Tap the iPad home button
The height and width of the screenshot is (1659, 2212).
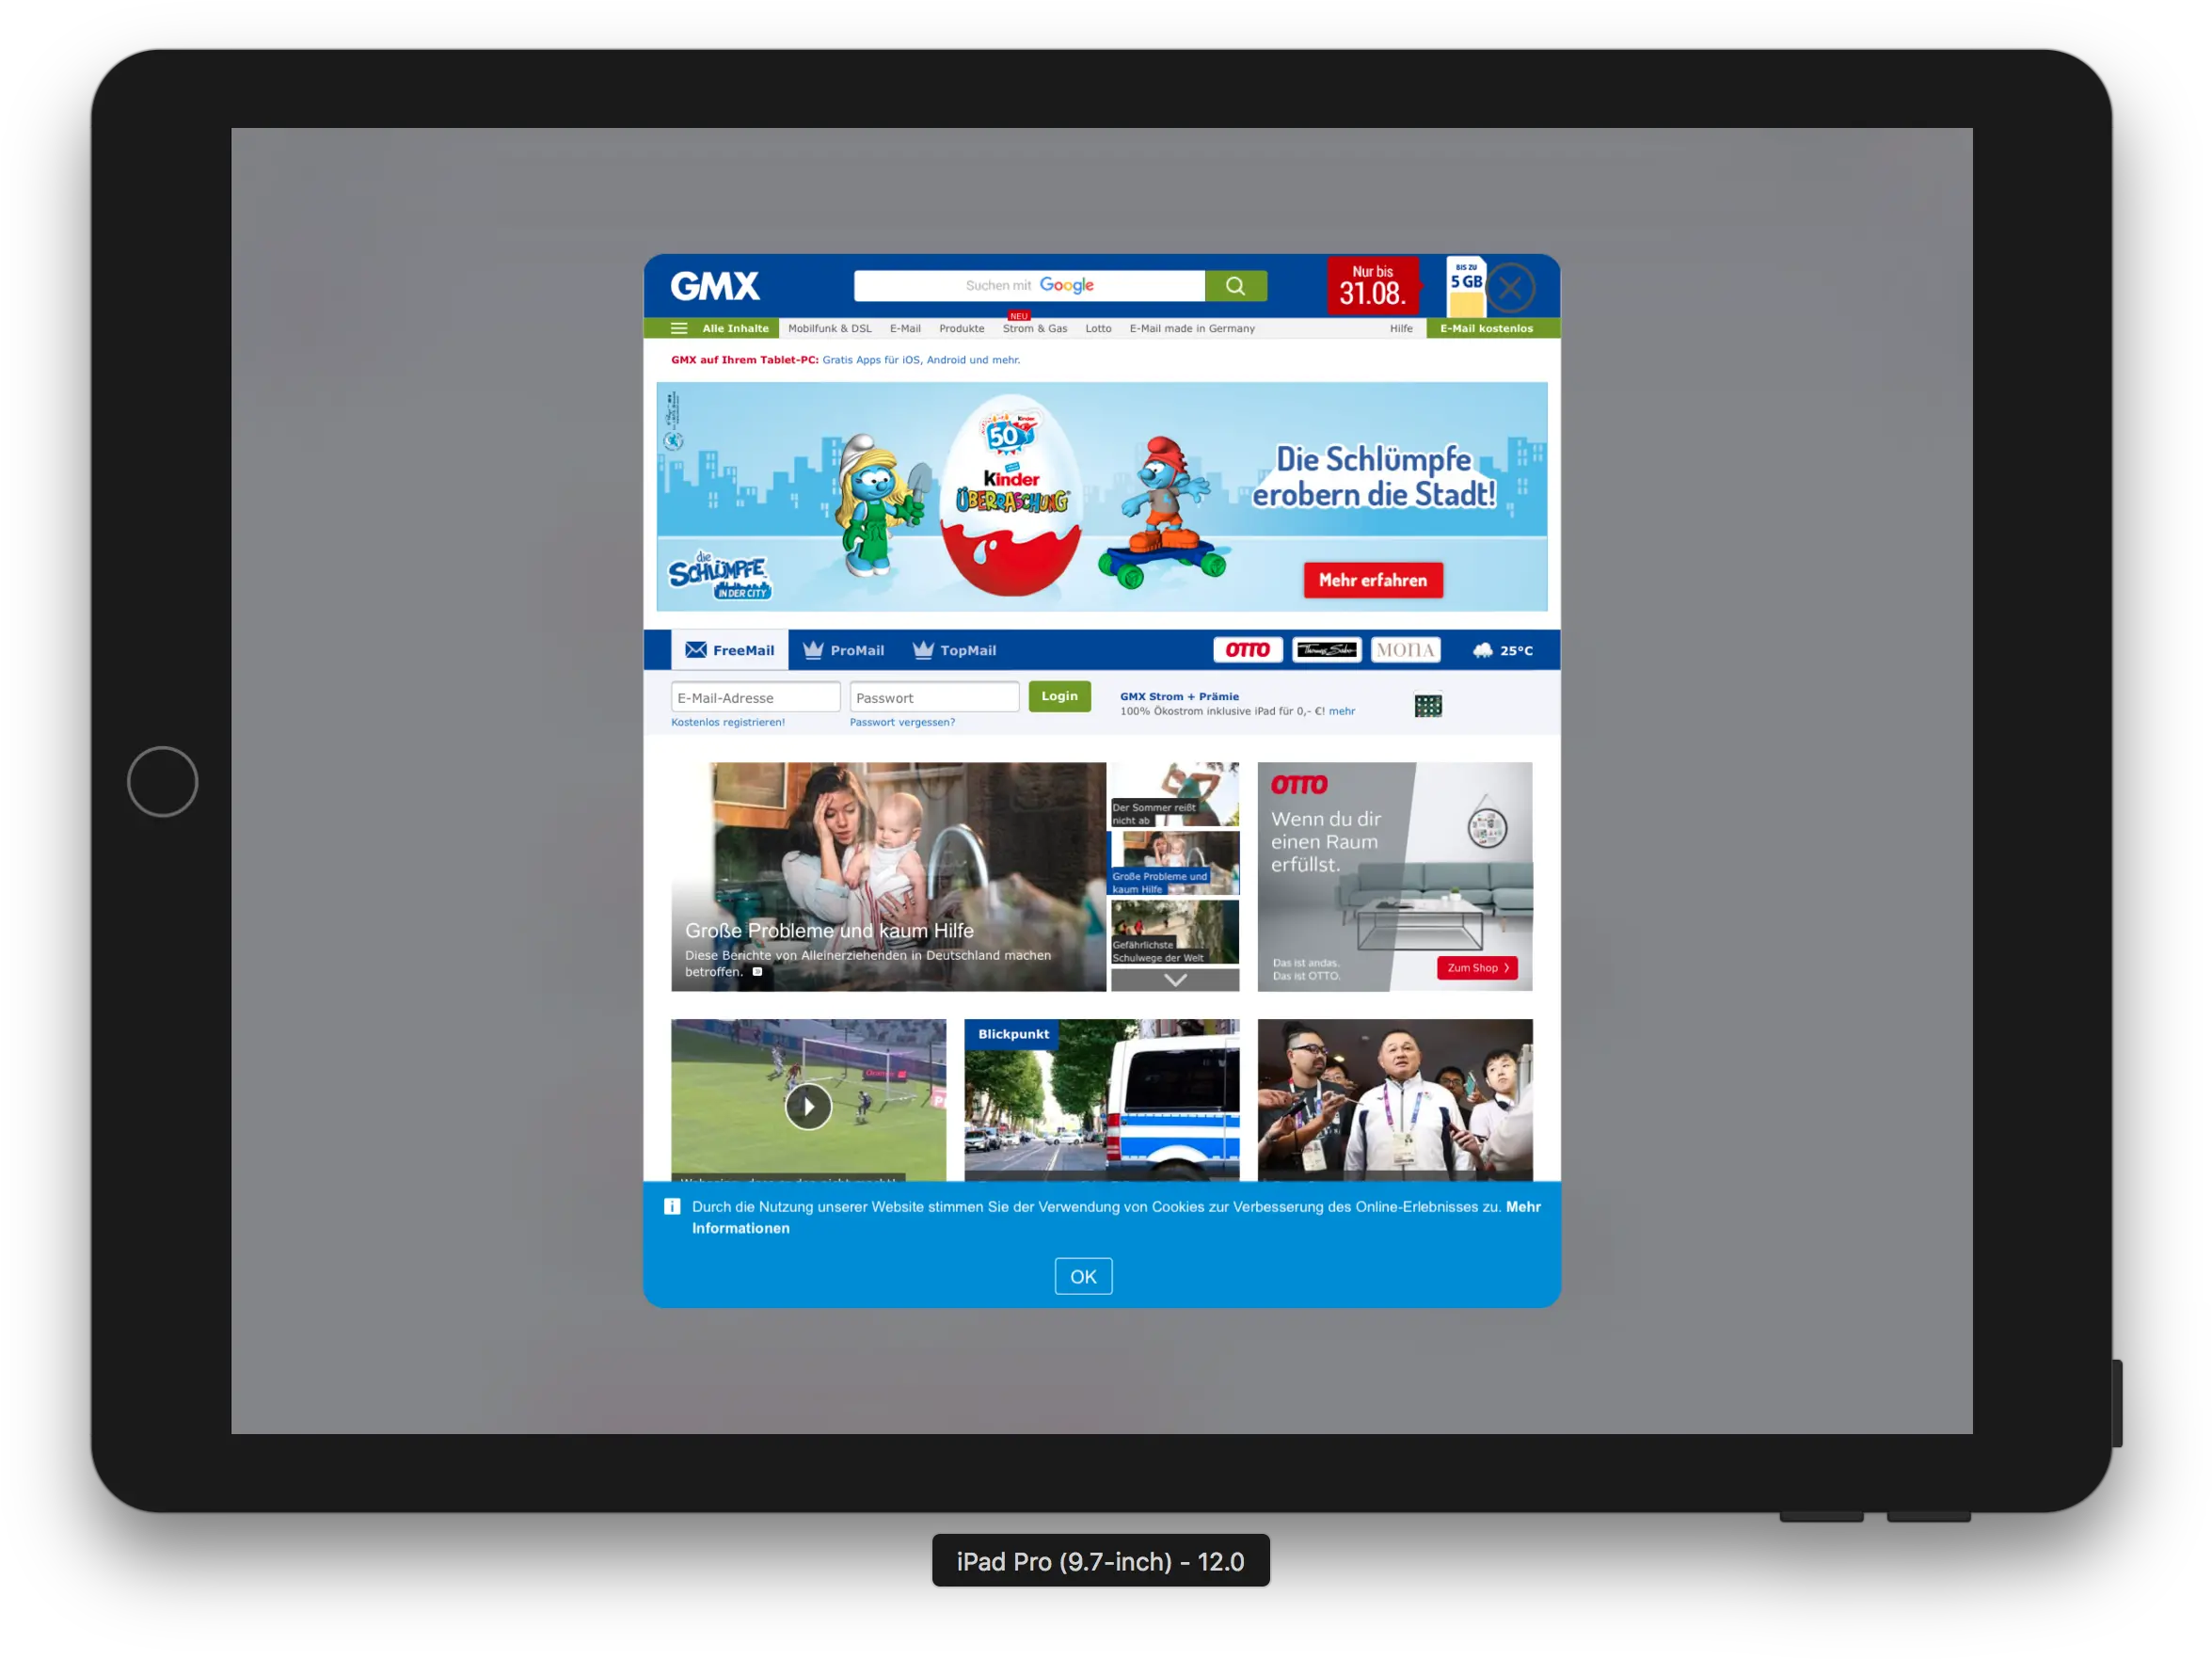tap(163, 783)
